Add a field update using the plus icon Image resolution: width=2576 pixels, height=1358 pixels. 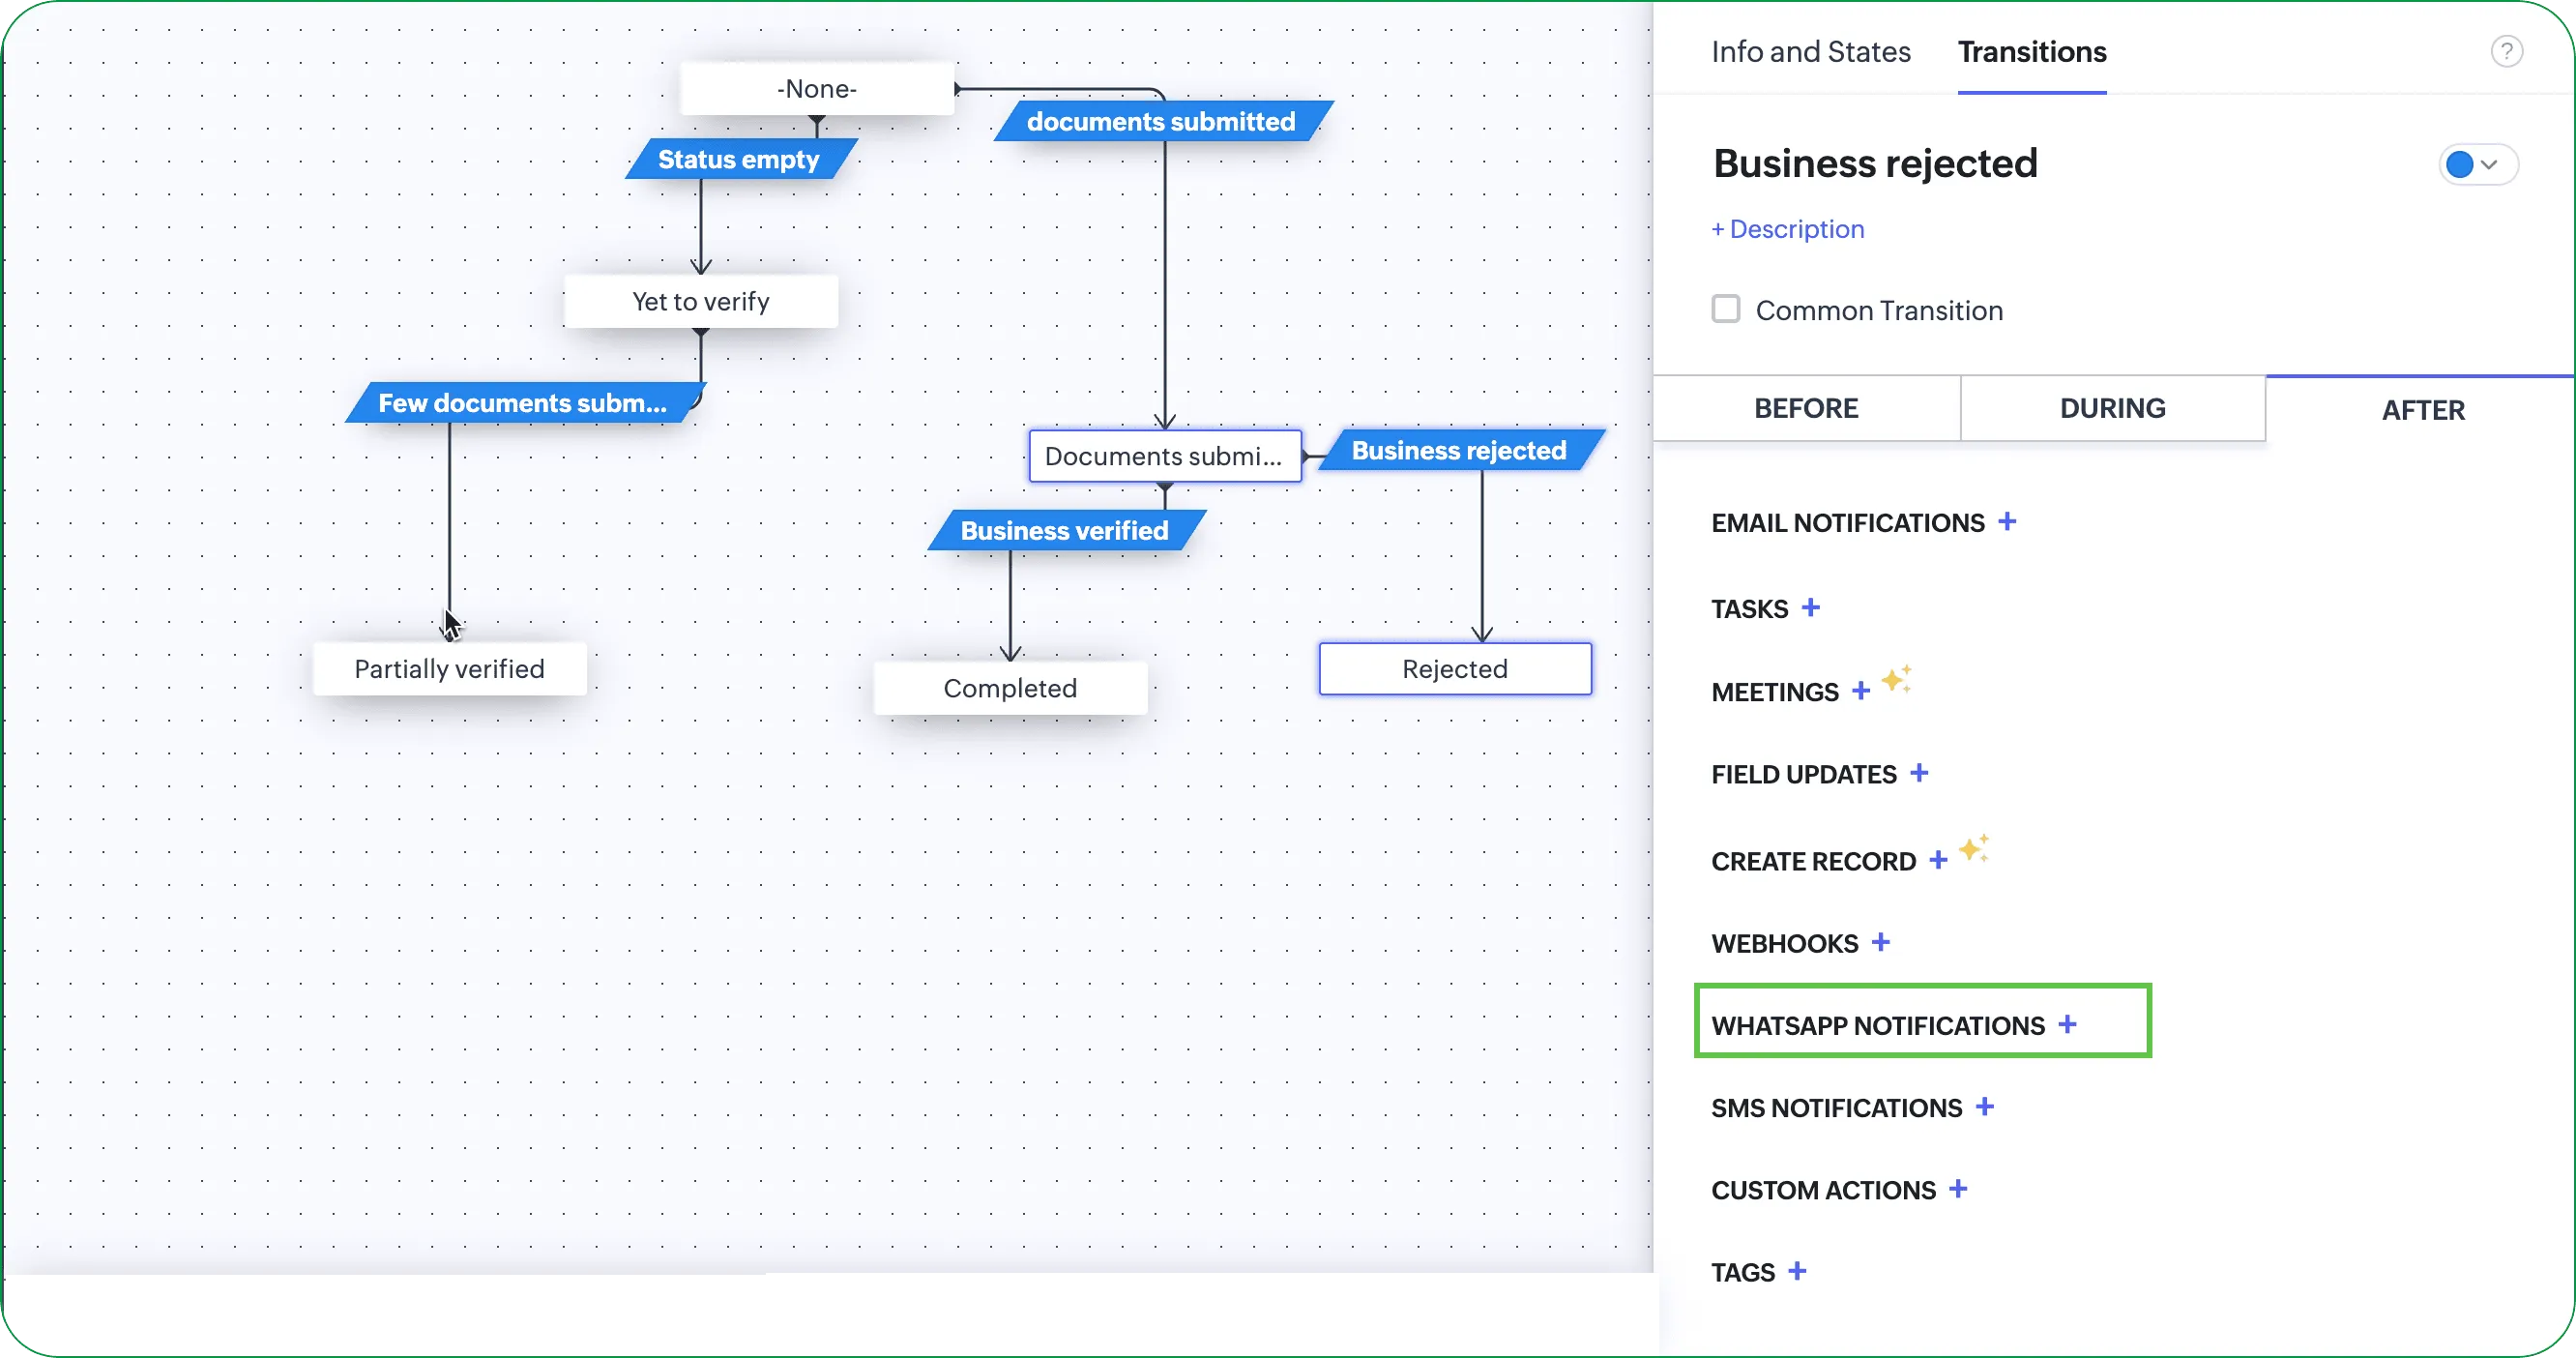tap(1919, 773)
